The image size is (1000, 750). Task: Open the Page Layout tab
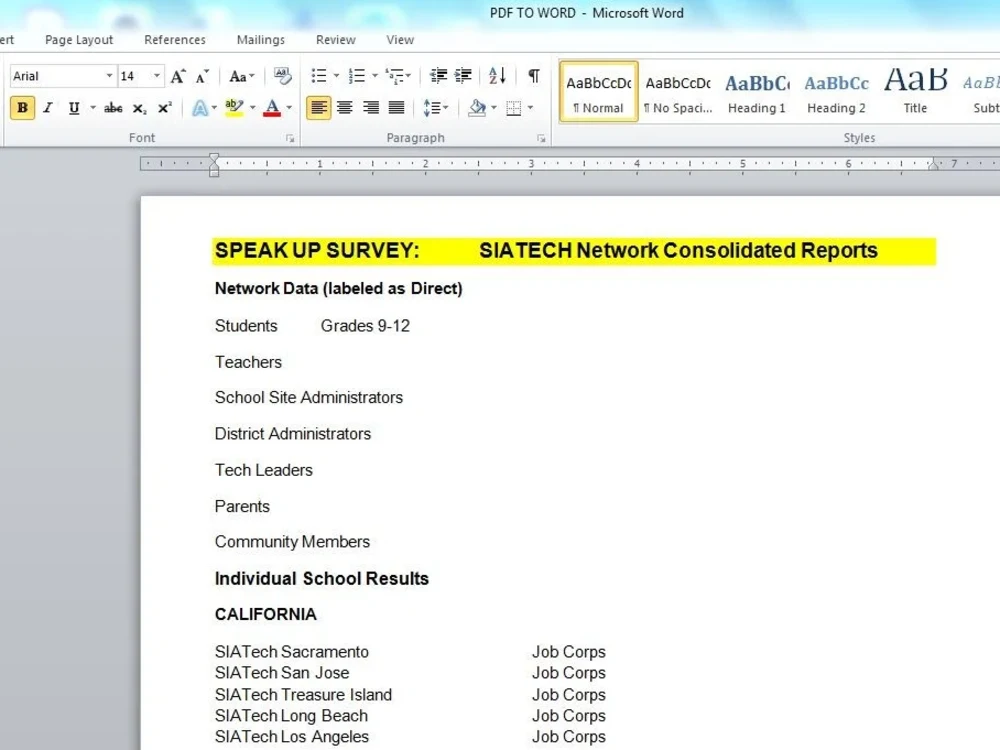click(79, 40)
